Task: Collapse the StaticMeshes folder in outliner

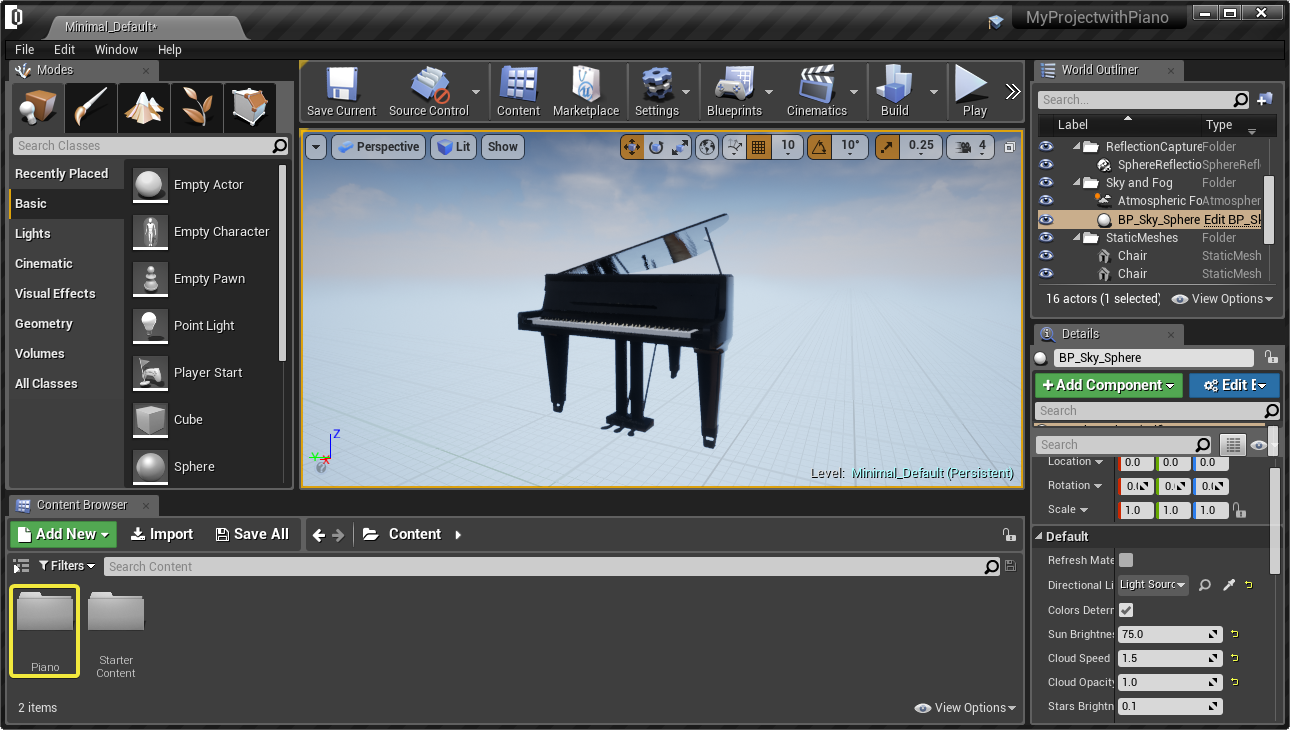Action: click(x=1078, y=238)
